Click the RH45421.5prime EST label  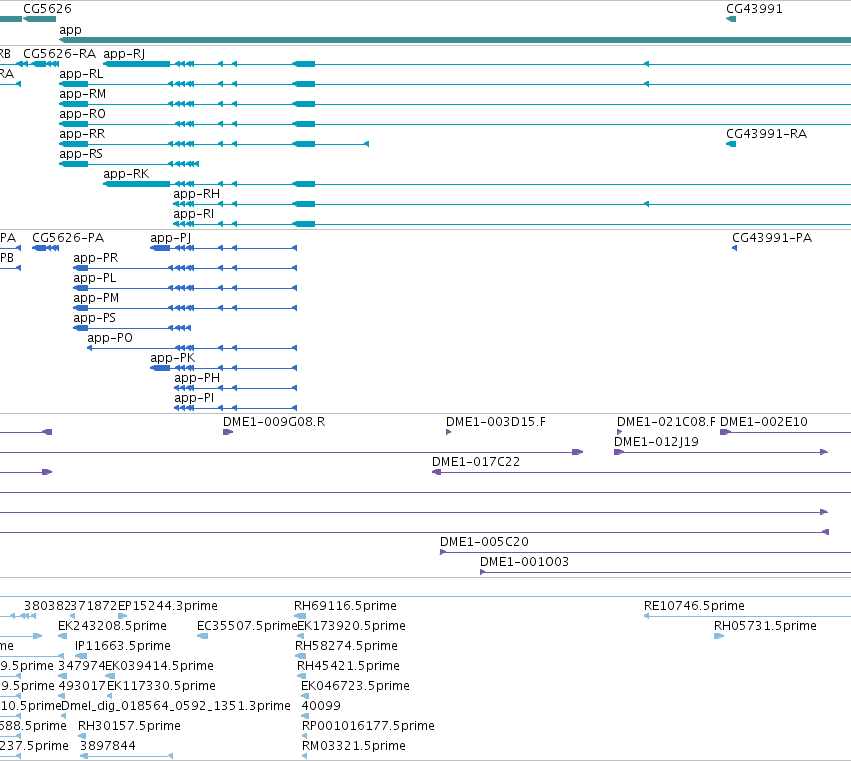348,666
